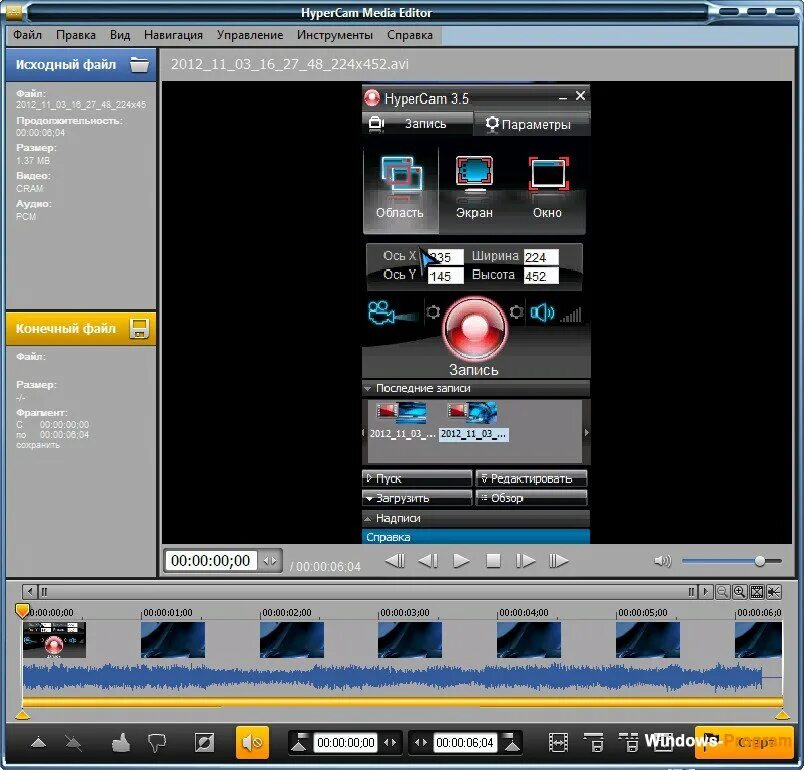Click the thumbnail at 00:00:00;00 showing HyperCam
The height and width of the screenshot is (770, 804).
click(x=54, y=640)
